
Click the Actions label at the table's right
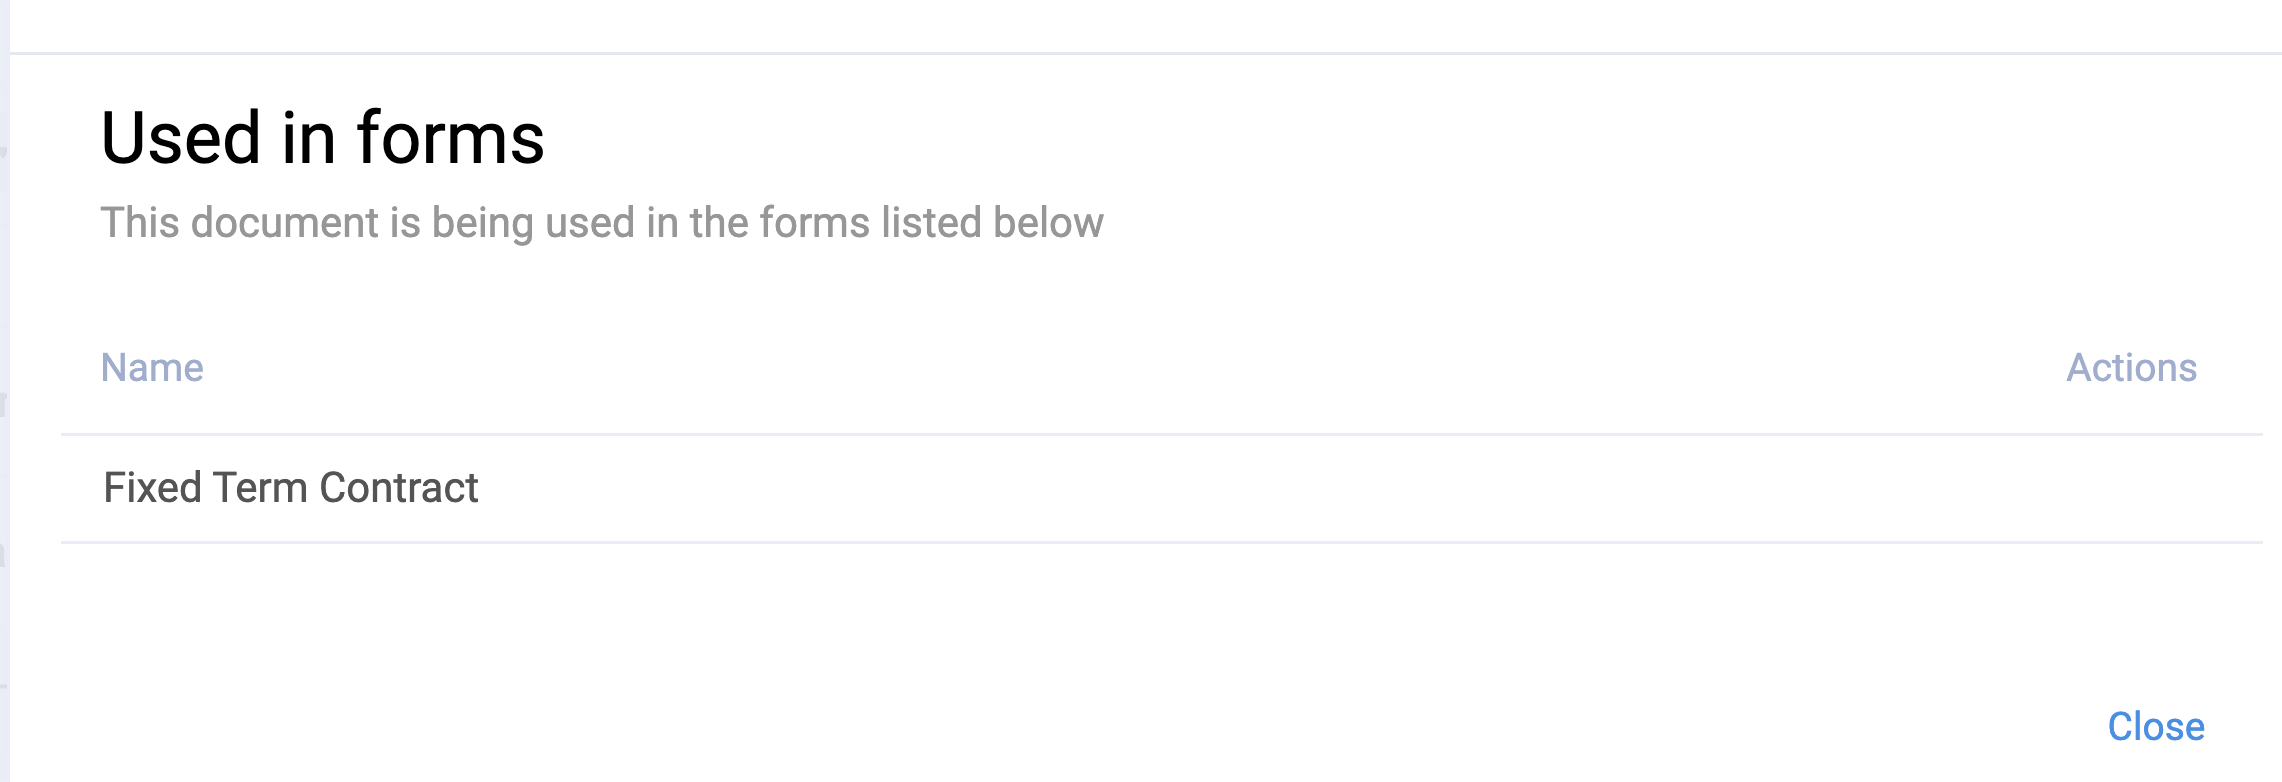coord(2131,368)
